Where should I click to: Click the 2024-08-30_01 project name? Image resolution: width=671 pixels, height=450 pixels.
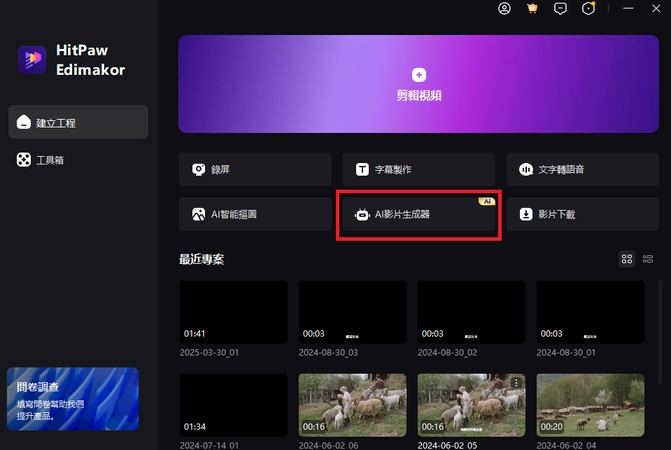coord(566,352)
